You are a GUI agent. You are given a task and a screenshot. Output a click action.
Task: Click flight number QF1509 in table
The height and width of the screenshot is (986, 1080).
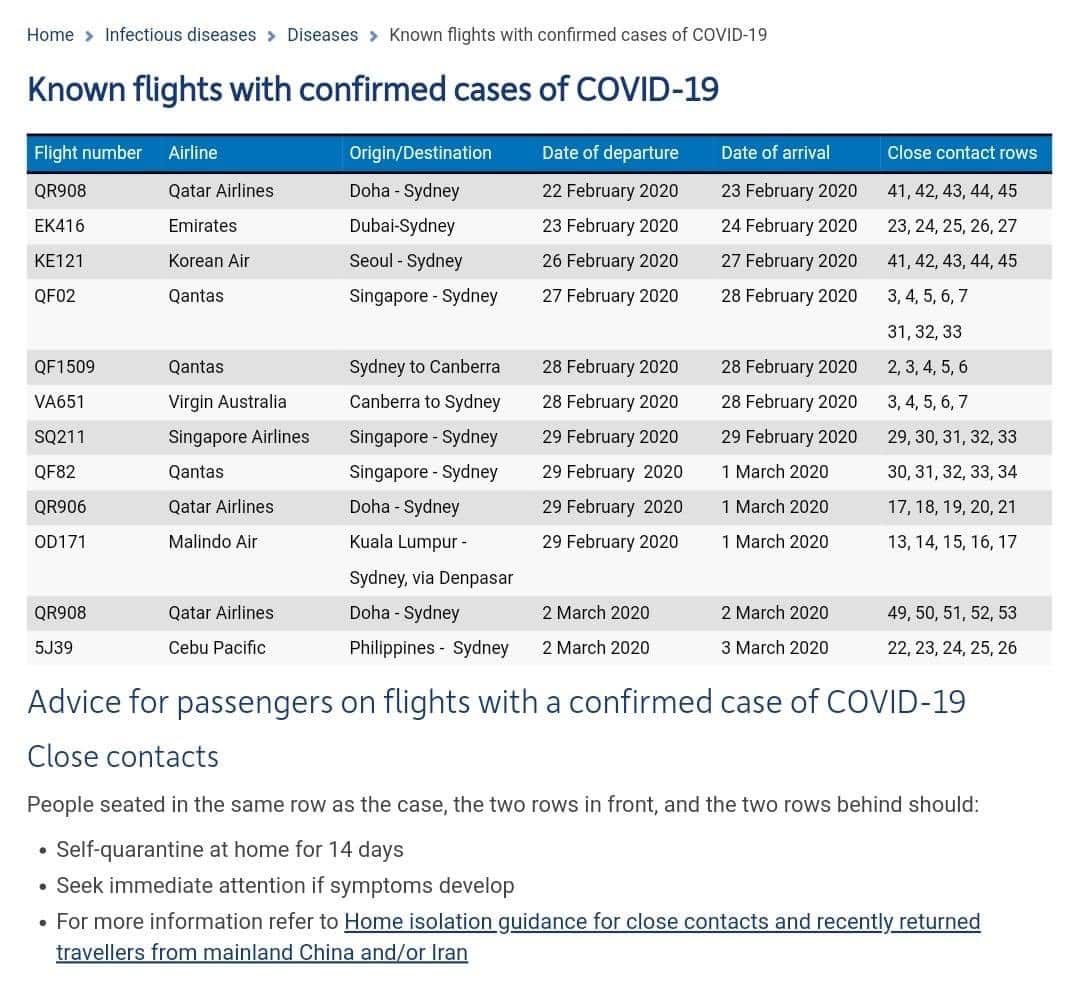coord(65,367)
